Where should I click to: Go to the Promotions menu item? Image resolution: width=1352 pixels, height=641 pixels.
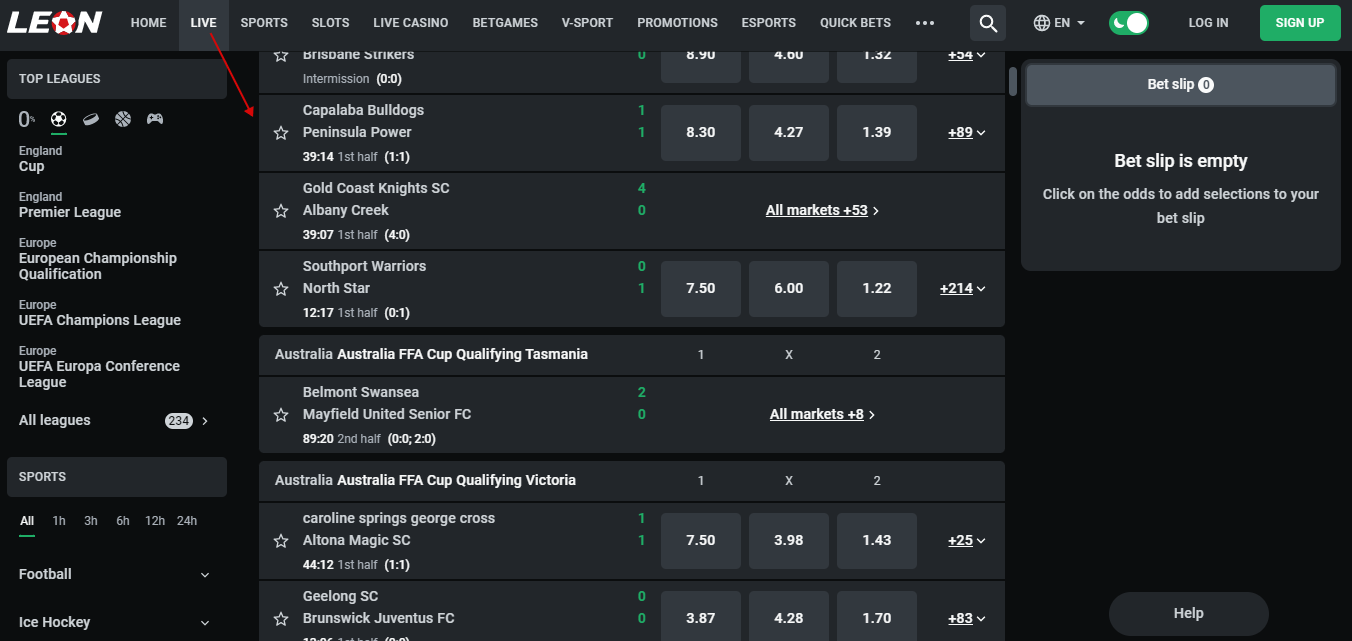point(677,23)
